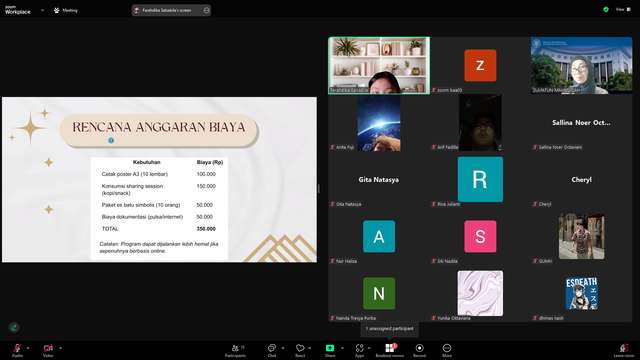Click the Meeting paw icon
The height and width of the screenshot is (360, 640).
point(57,10)
